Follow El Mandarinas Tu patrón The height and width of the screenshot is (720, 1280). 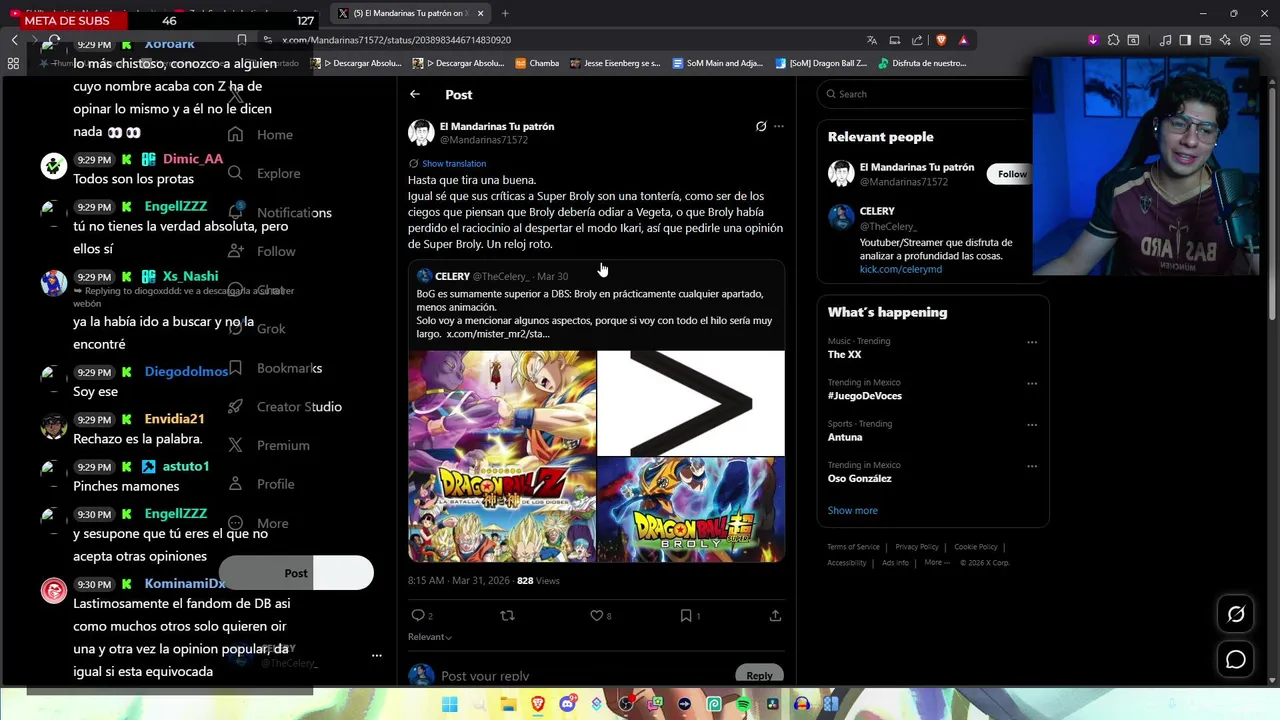coord(1011,174)
